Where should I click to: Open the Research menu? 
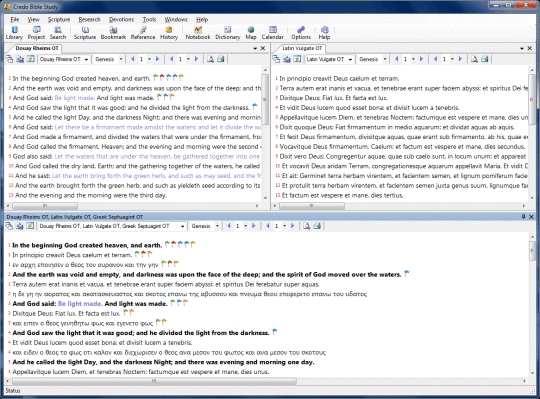pyautogui.click(x=90, y=19)
